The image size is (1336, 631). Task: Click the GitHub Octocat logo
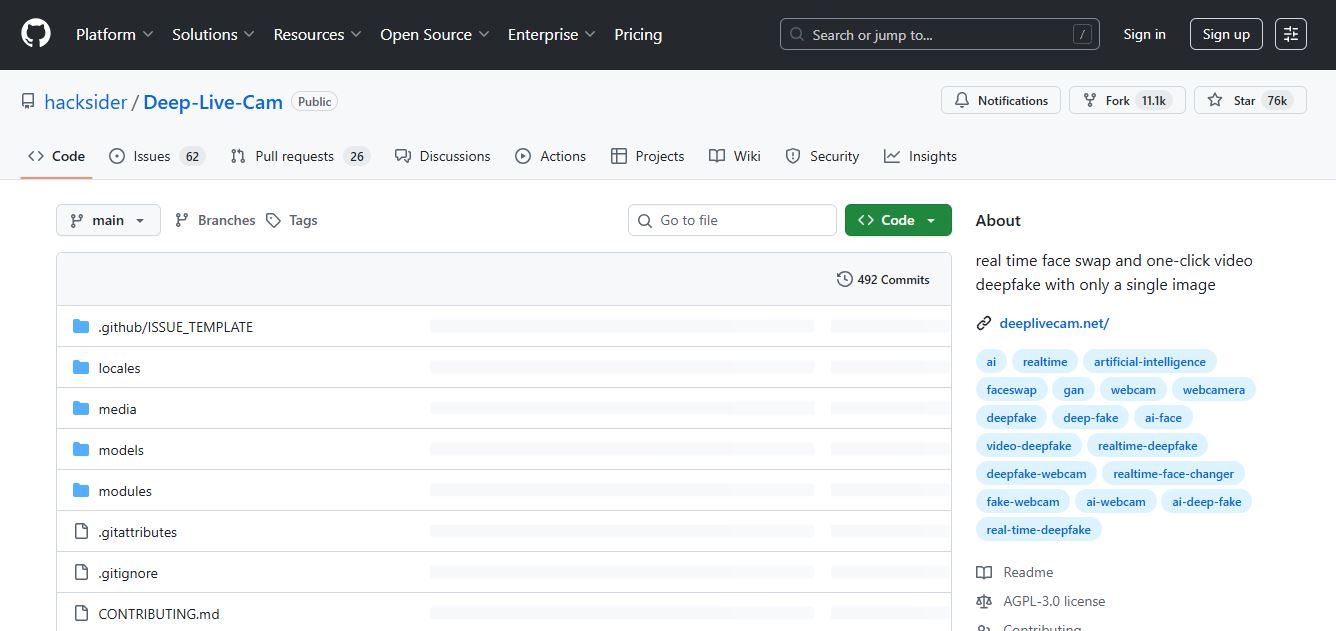[x=36, y=34]
